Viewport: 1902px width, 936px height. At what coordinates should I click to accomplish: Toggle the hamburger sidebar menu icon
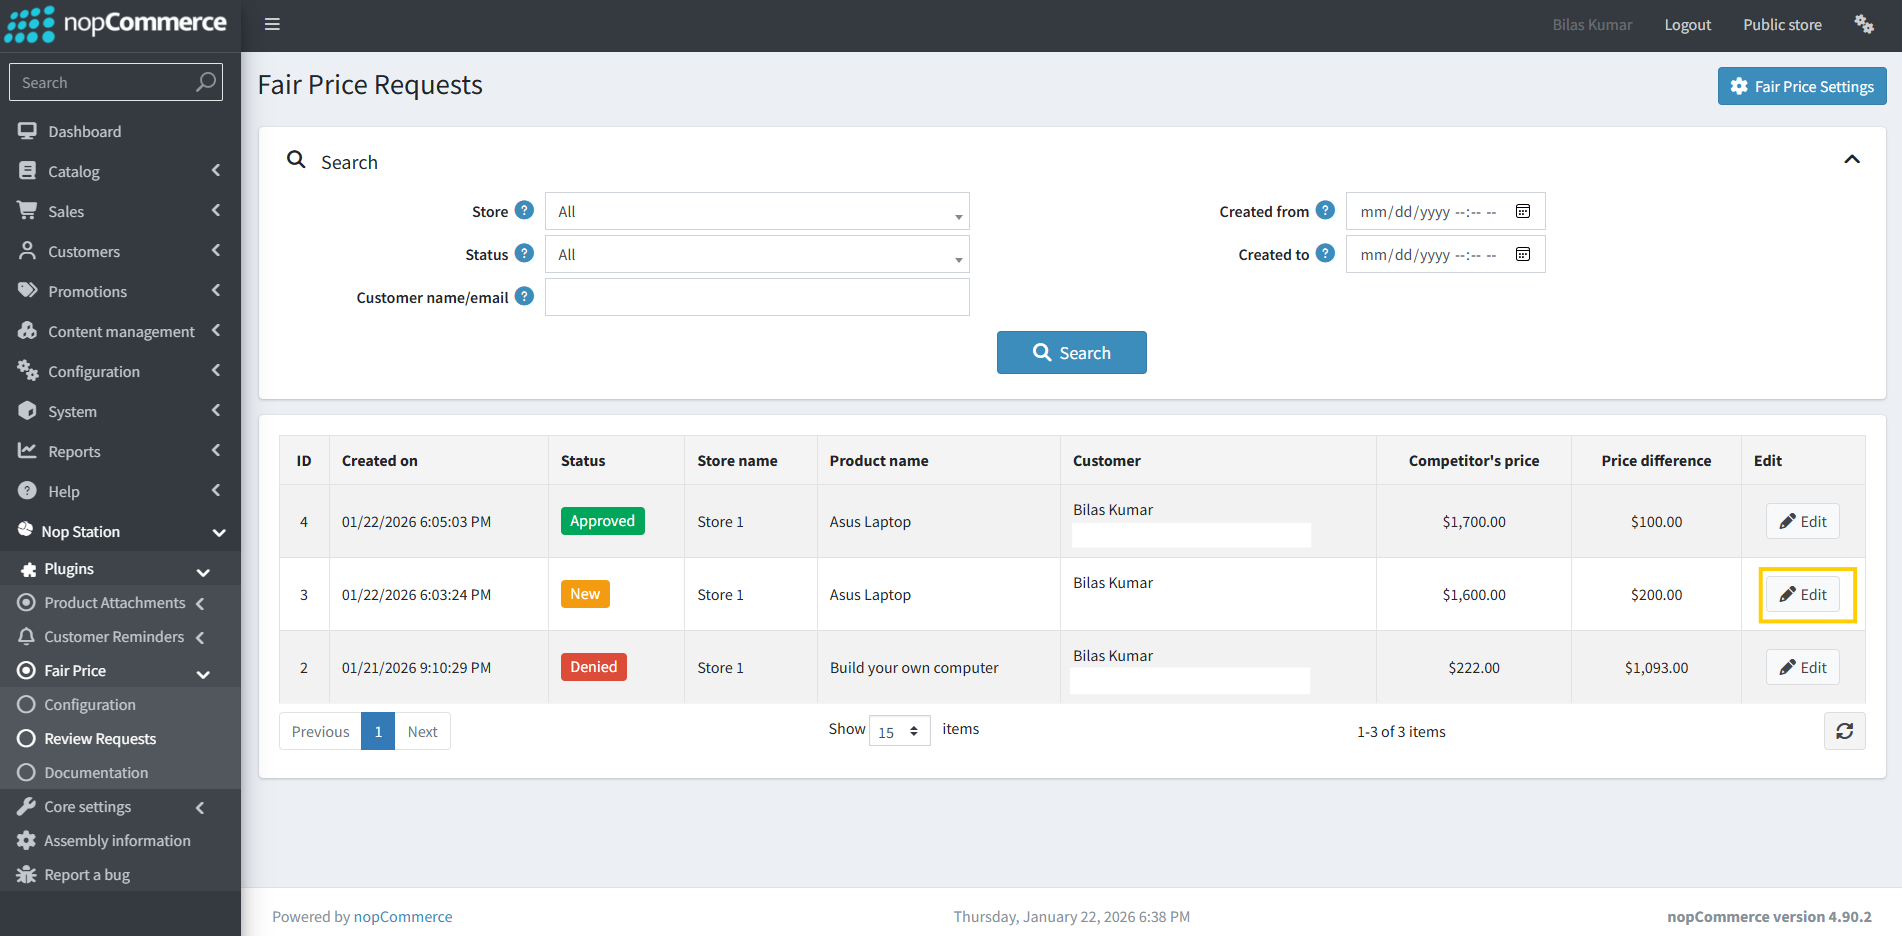click(272, 24)
